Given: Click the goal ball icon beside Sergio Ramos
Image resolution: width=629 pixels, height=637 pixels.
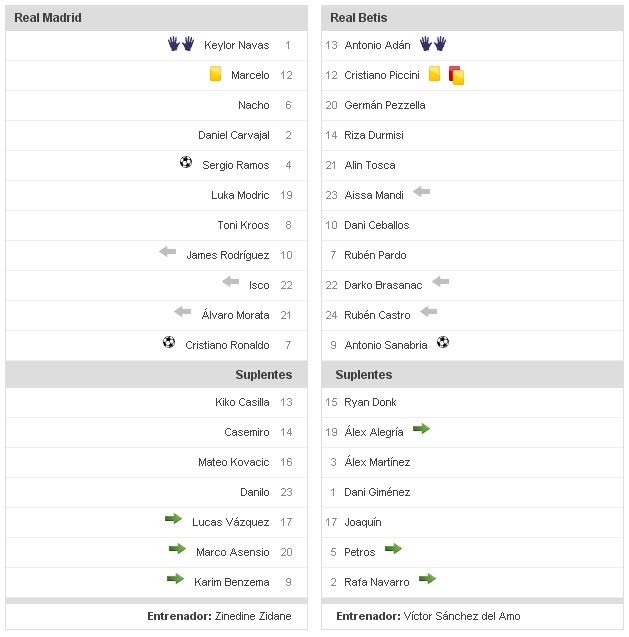Looking at the screenshot, I should (186, 162).
